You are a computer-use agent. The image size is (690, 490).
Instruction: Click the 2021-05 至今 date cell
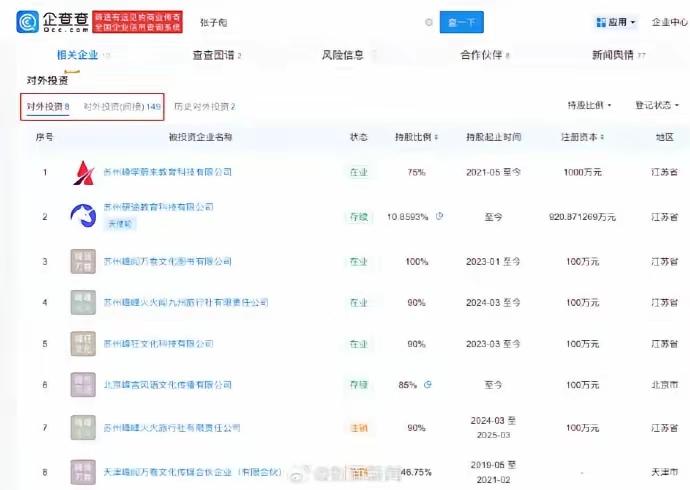tap(493, 172)
